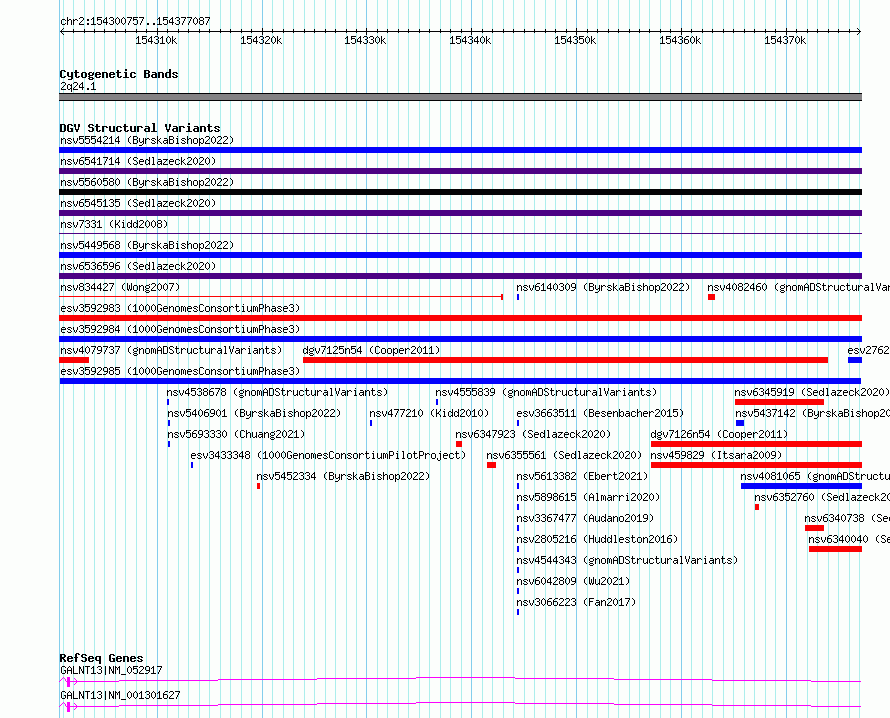Click the thin red nsv834427 variant line

tap(281, 297)
